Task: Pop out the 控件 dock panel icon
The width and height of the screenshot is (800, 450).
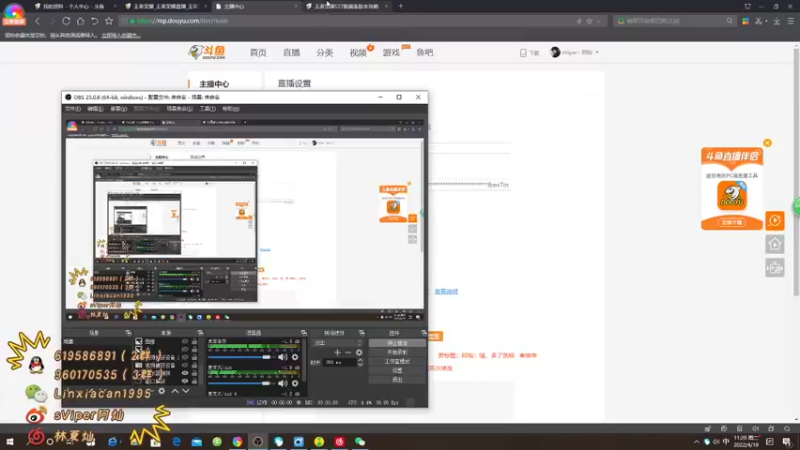Action: pyautogui.click(x=423, y=333)
